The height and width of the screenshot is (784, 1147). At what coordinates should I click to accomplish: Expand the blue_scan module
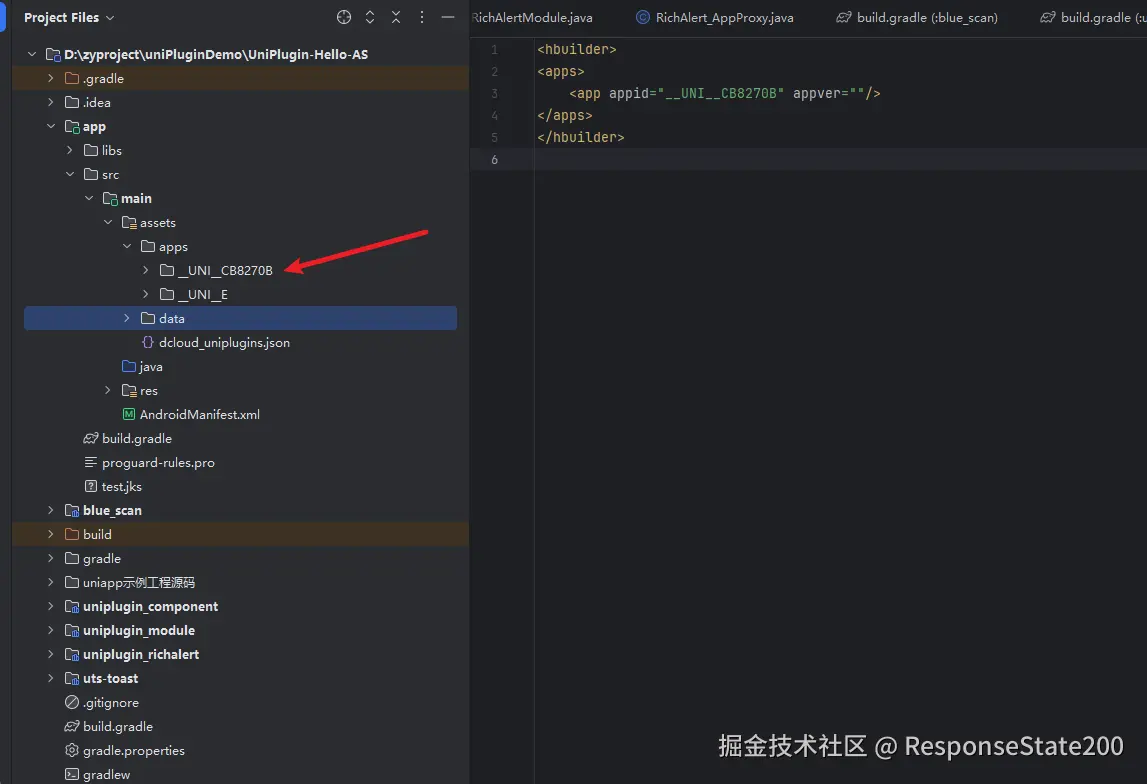(50, 510)
